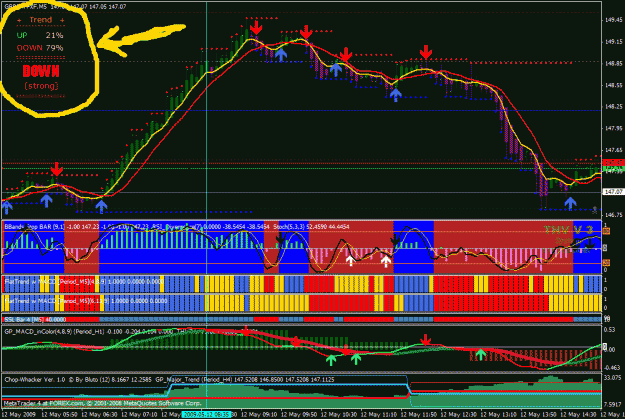Click the 149.15 price level on the axis

tap(613, 41)
